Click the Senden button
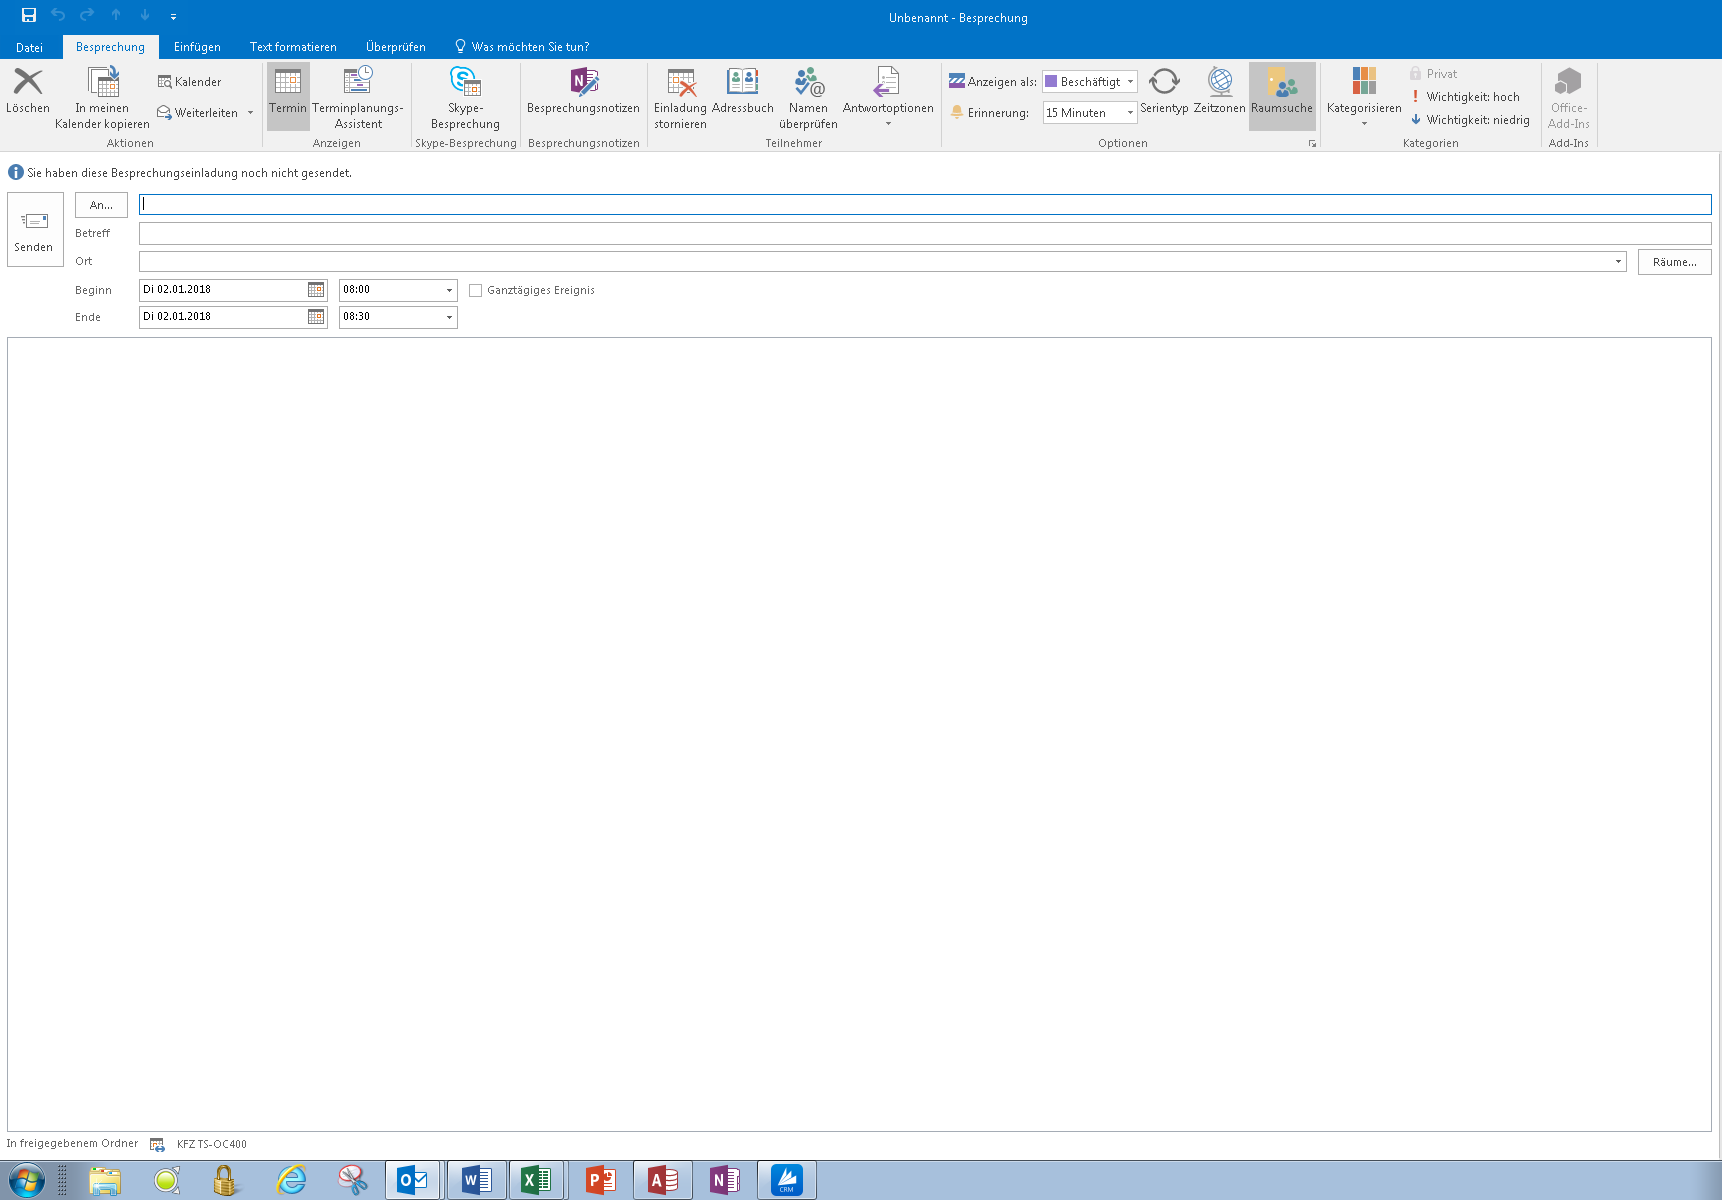Screen dimensions: 1722x1200 click(35, 230)
